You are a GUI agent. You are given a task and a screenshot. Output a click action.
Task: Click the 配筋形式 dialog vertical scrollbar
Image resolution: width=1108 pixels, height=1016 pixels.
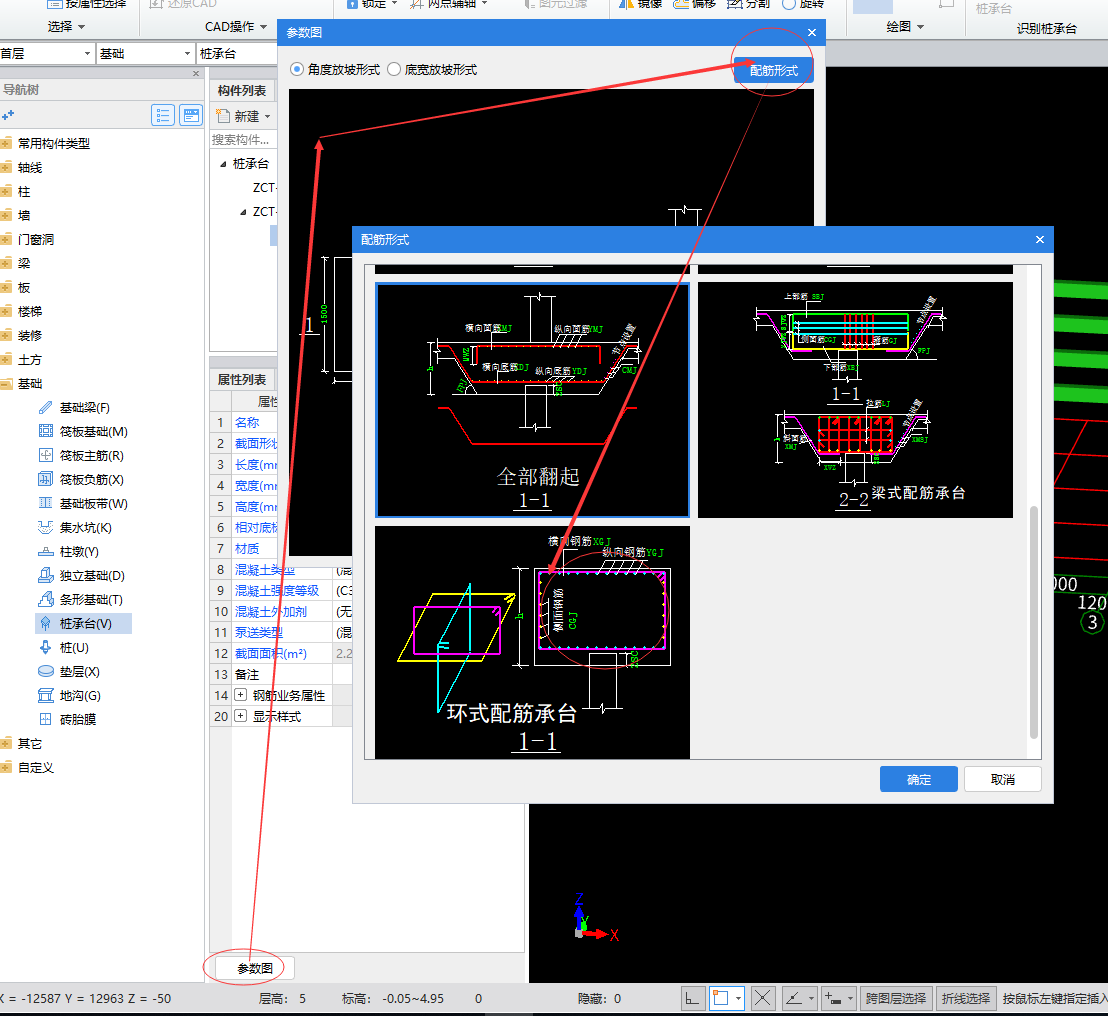click(1035, 622)
